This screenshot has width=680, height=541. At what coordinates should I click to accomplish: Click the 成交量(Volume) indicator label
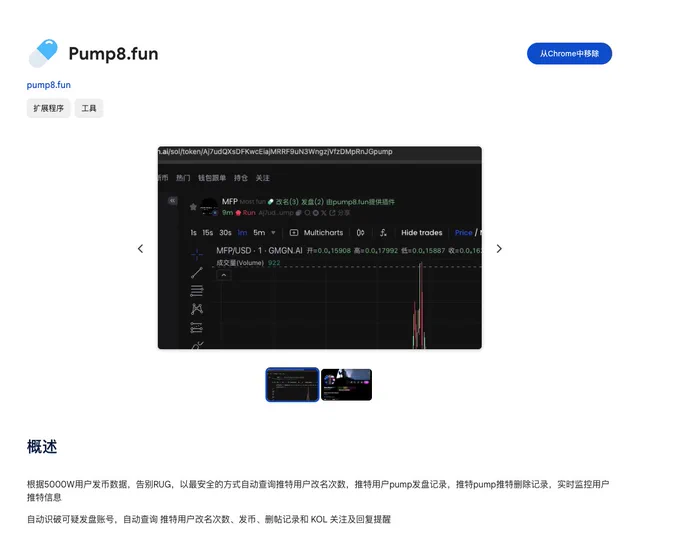tap(240, 262)
